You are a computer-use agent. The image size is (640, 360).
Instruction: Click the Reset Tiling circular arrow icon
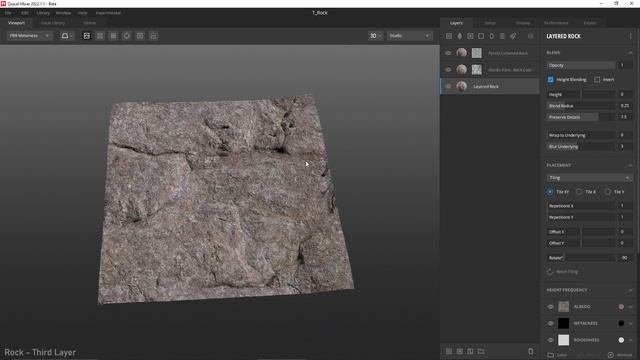click(550, 272)
